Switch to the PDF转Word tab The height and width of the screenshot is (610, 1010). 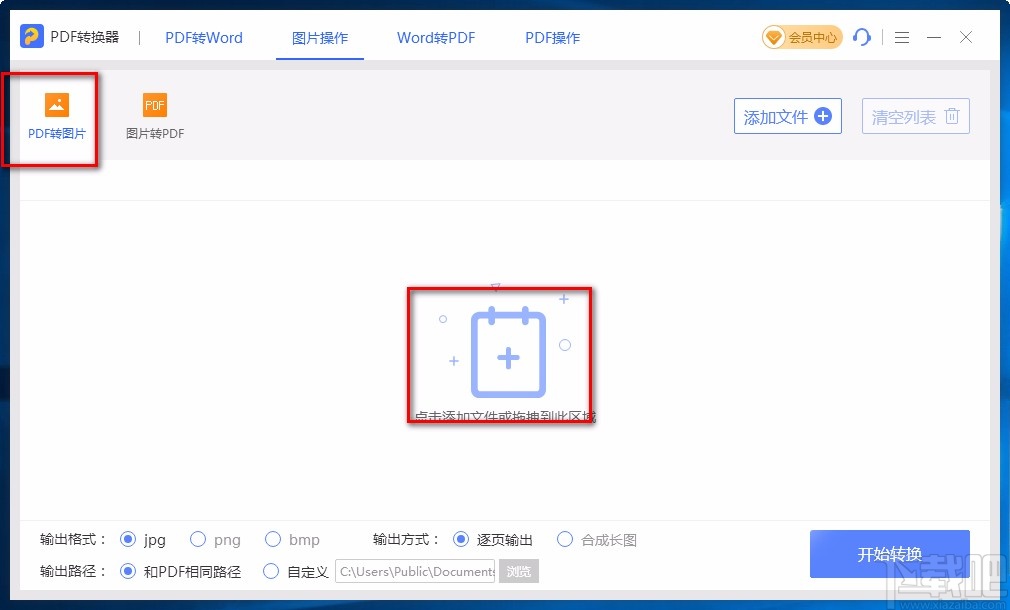[203, 37]
